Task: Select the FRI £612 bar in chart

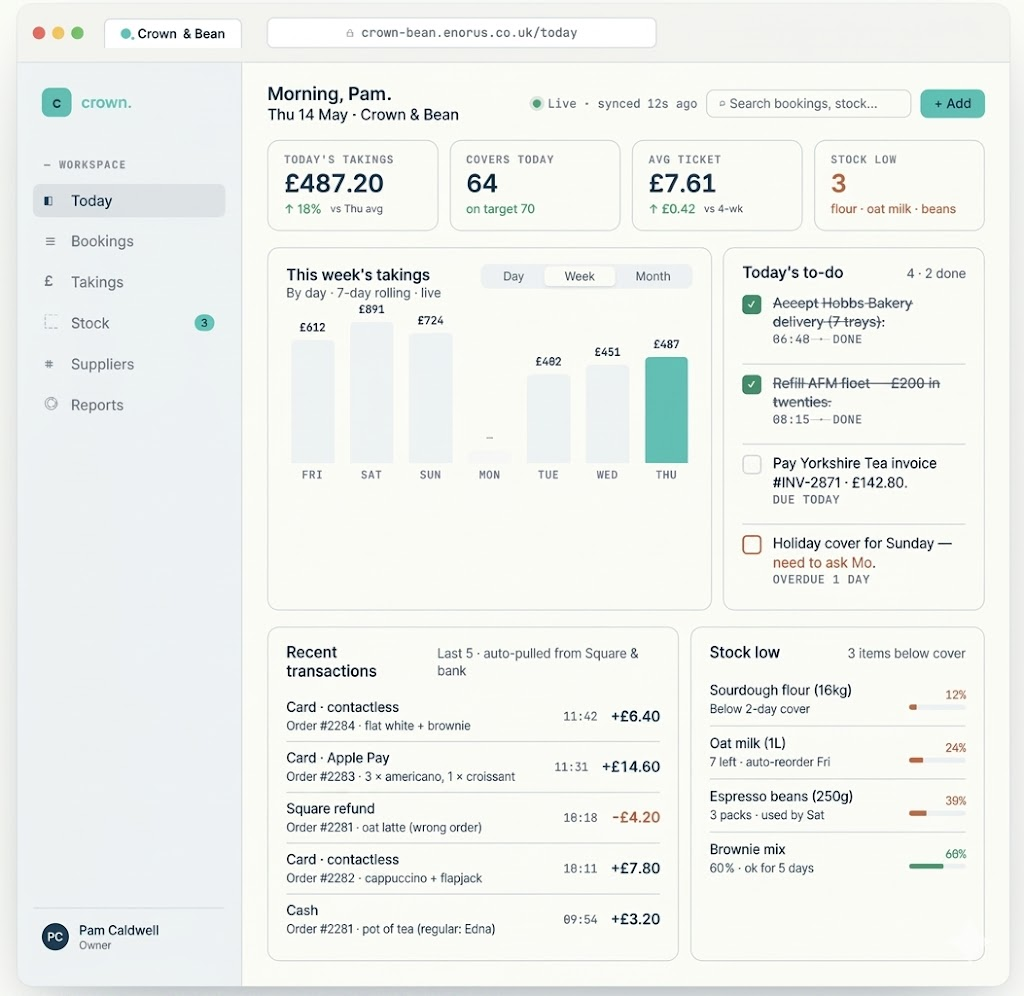Action: 313,401
